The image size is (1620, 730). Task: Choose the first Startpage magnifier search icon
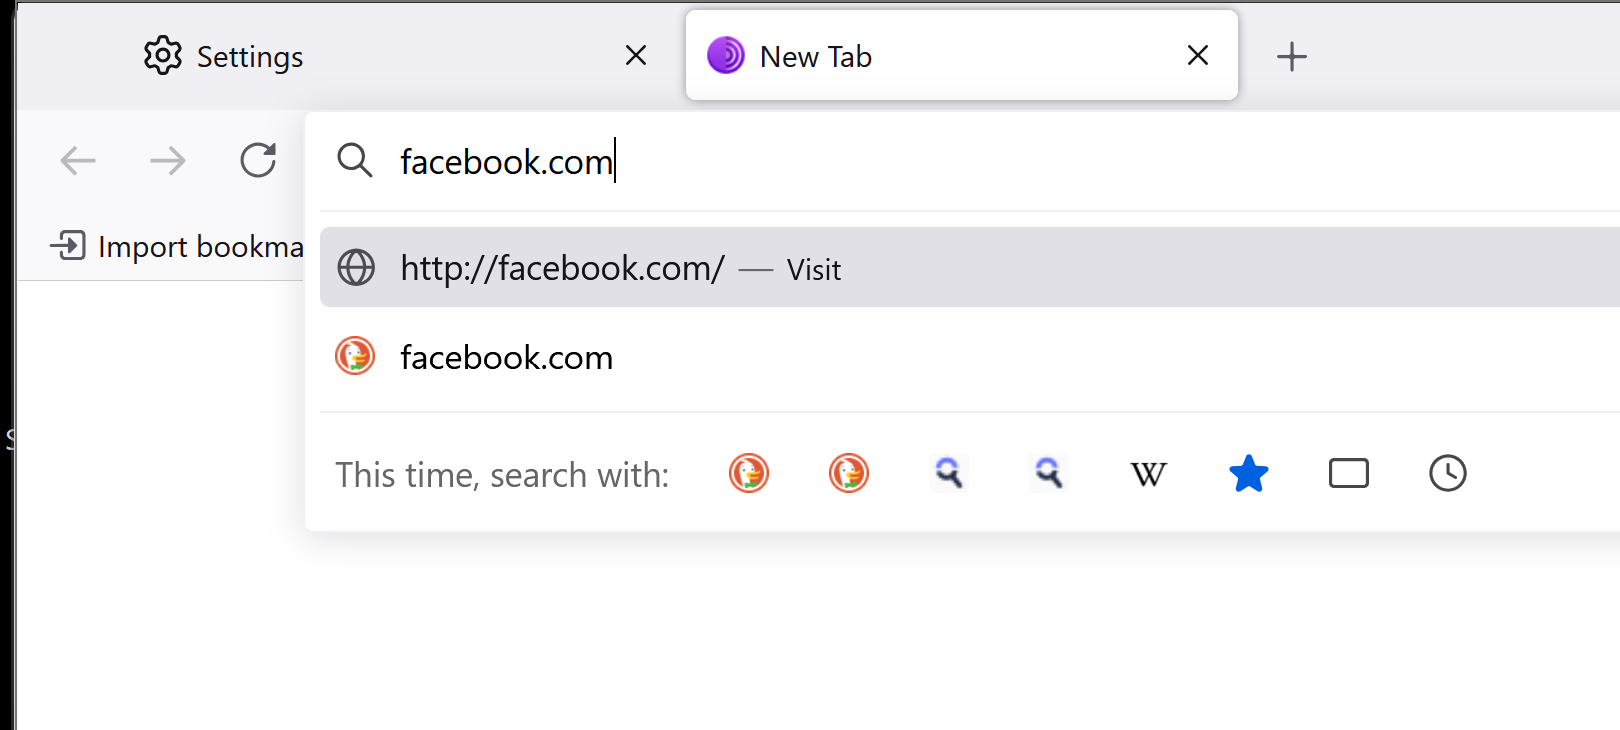coord(948,474)
